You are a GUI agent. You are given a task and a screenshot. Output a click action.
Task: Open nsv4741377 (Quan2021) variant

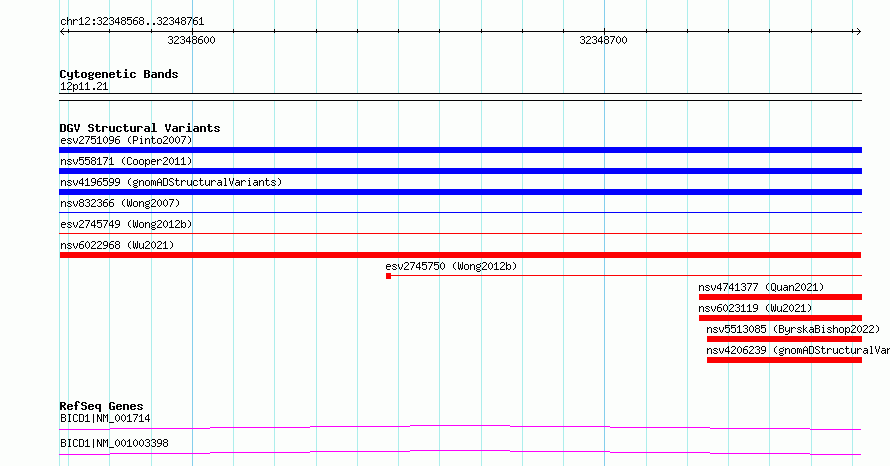pyautogui.click(x=761, y=287)
